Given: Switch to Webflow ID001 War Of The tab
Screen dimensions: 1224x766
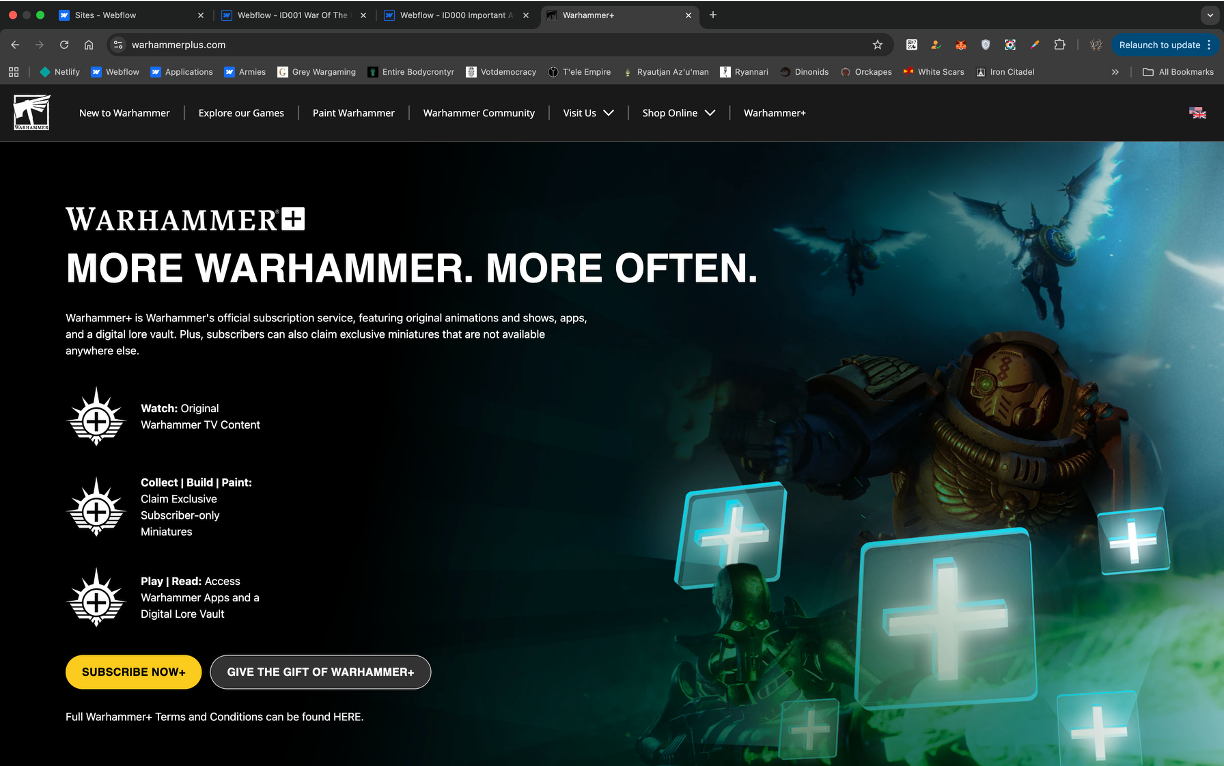Looking at the screenshot, I should point(292,15).
